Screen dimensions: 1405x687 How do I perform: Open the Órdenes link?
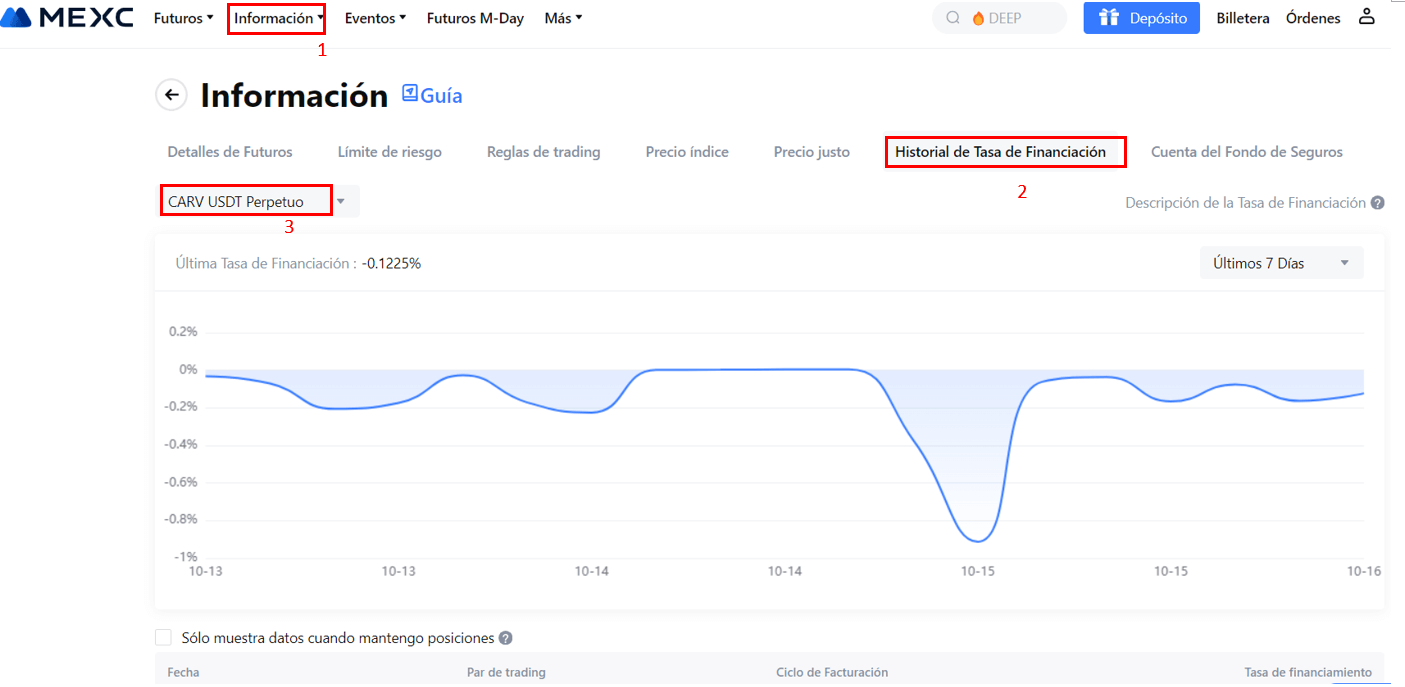pyautogui.click(x=1313, y=18)
